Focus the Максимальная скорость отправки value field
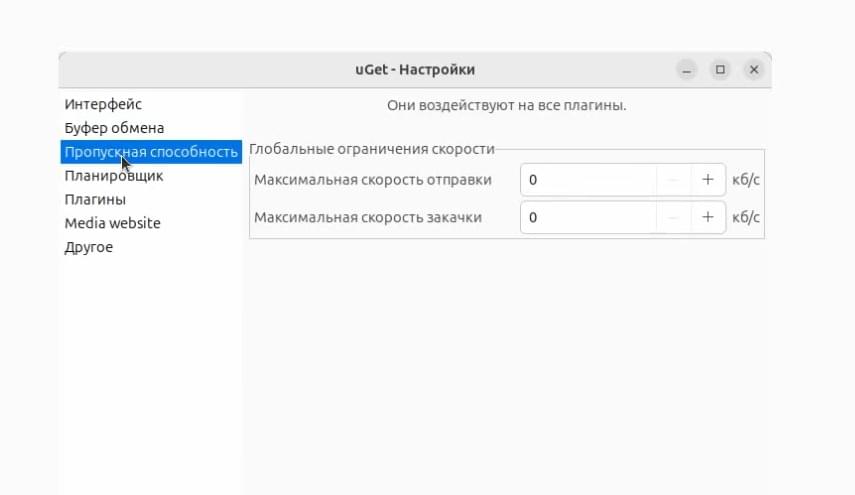Image resolution: width=855 pixels, height=495 pixels. coord(588,179)
